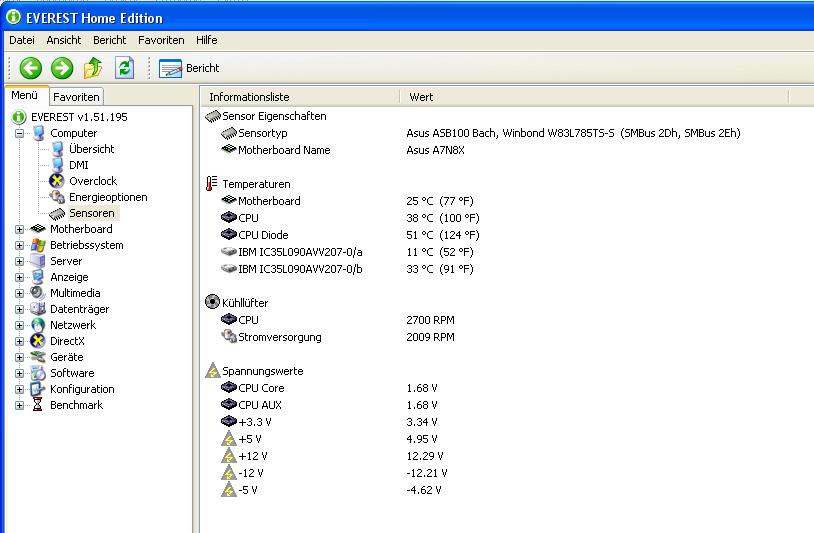Click the EVEREST v1.51.195 info icon
The width and height of the screenshot is (814, 533).
19,117
